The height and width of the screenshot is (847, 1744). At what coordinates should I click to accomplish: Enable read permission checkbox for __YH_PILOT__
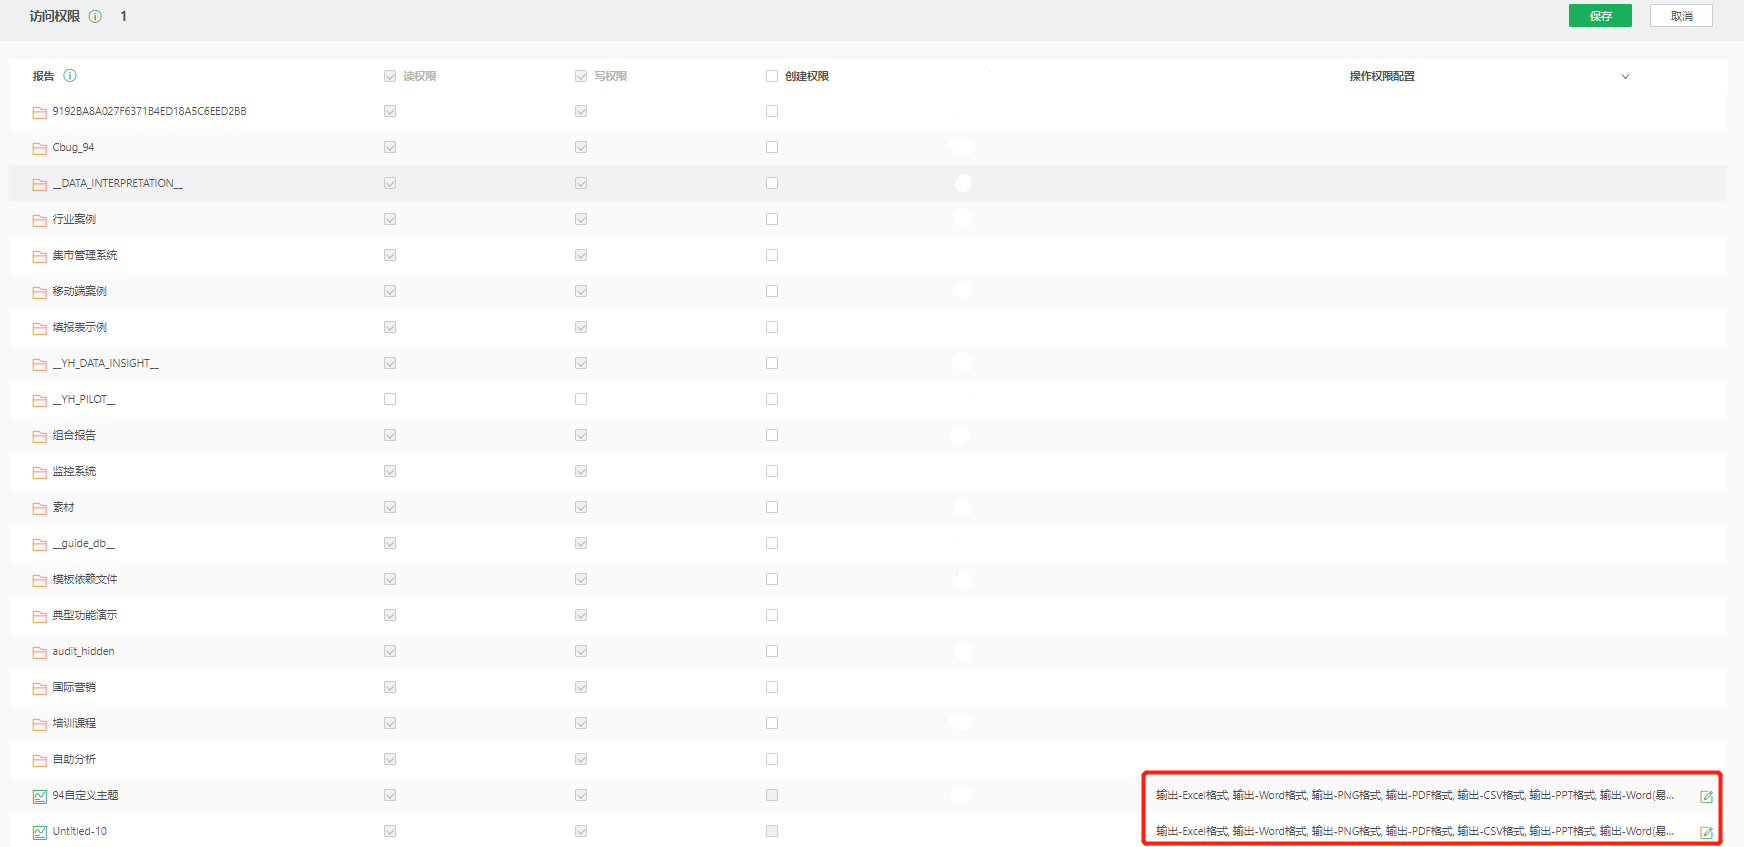390,399
